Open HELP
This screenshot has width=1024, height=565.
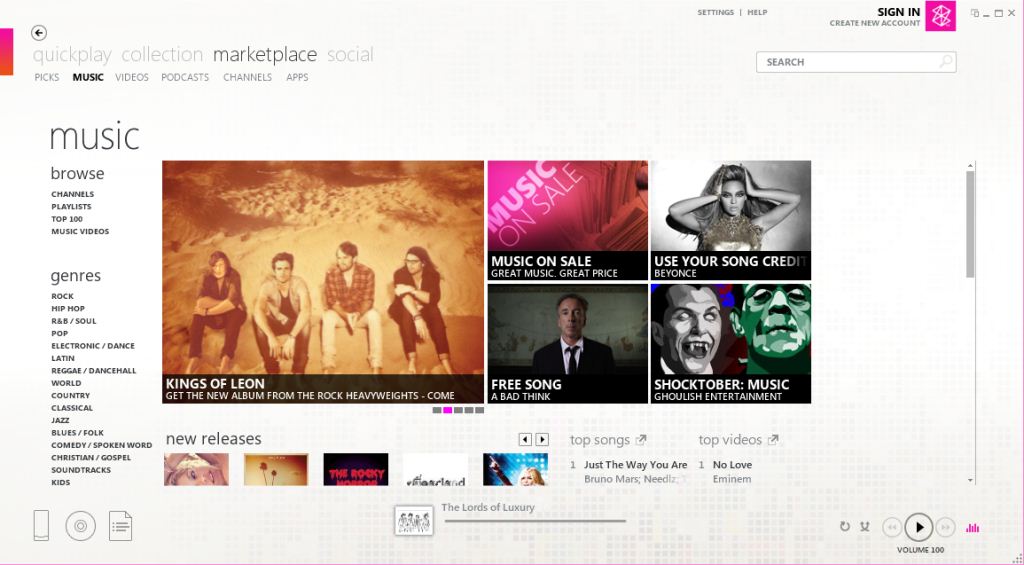758,12
